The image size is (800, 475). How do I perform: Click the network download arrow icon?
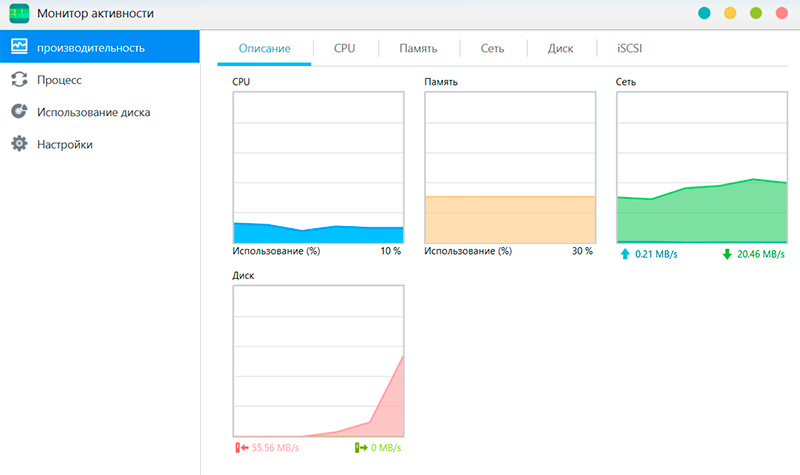(x=726, y=254)
